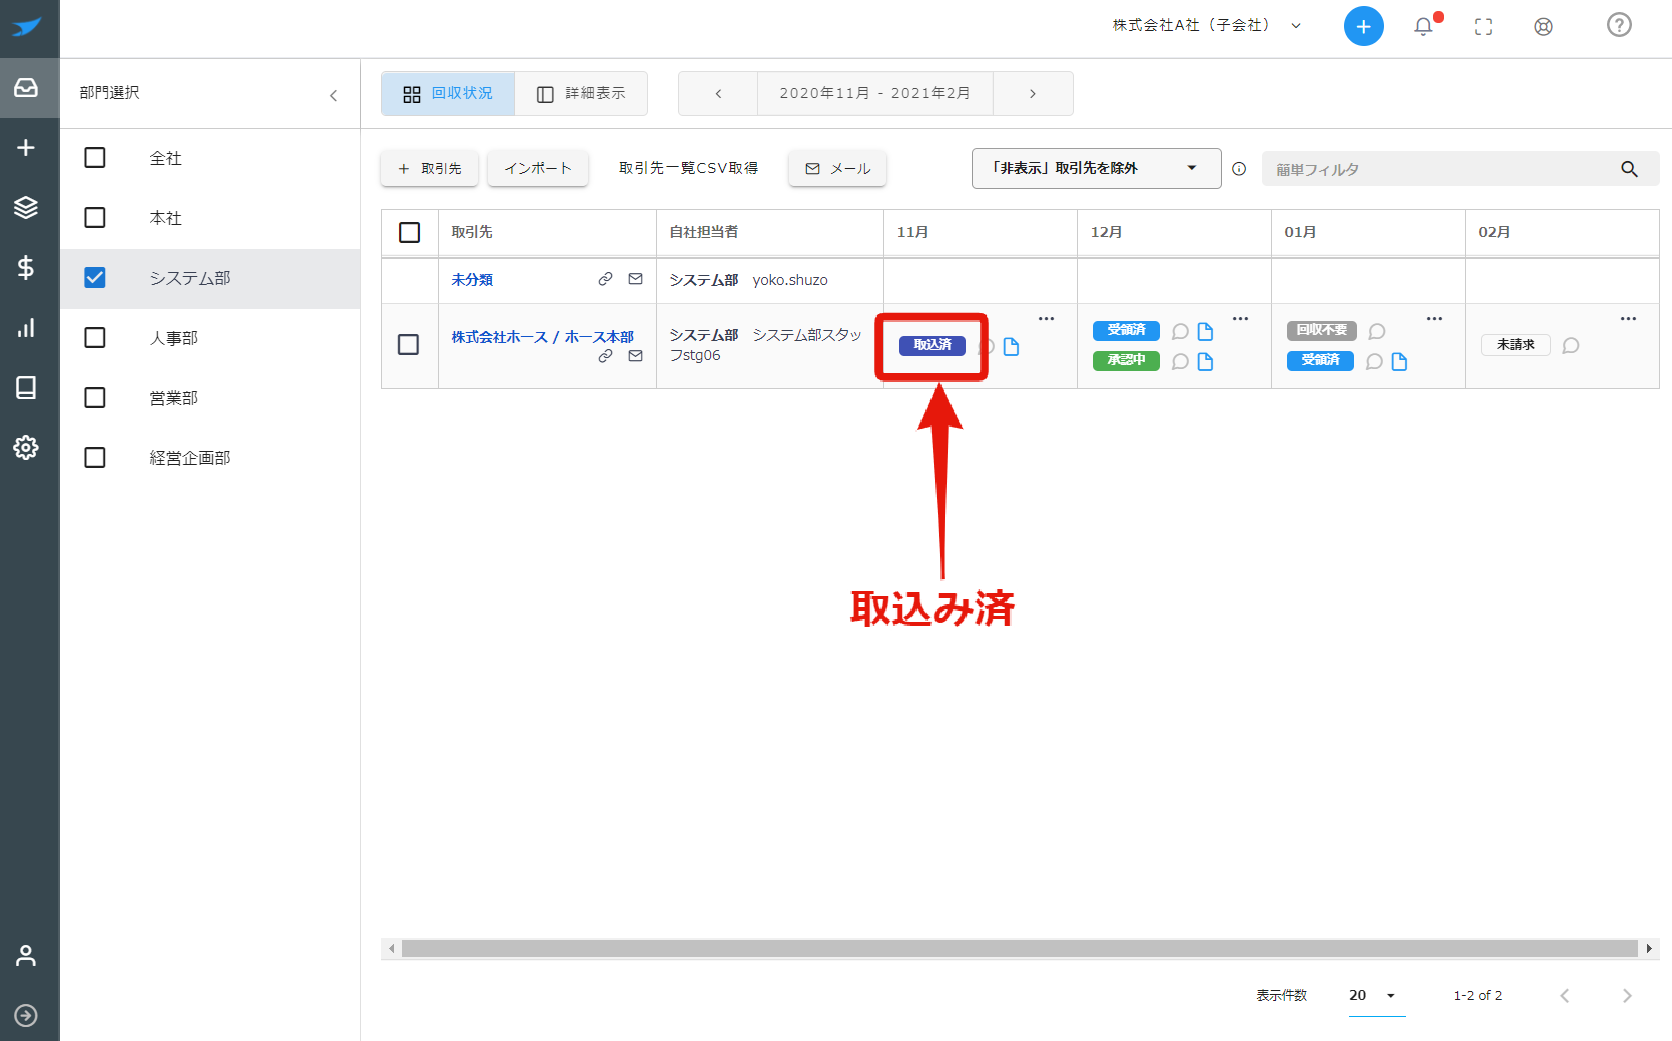Click the horizontal scrollbar thumb
The image size is (1672, 1041).
(x=1019, y=949)
